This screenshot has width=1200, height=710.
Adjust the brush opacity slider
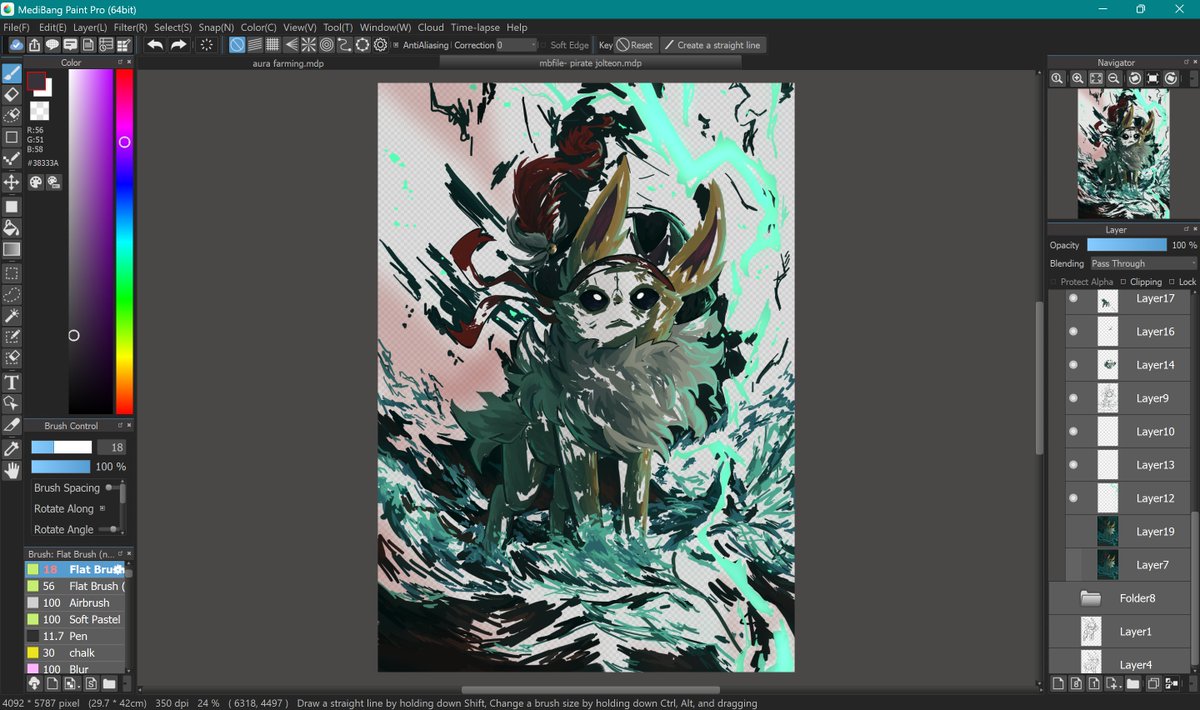click(60, 466)
